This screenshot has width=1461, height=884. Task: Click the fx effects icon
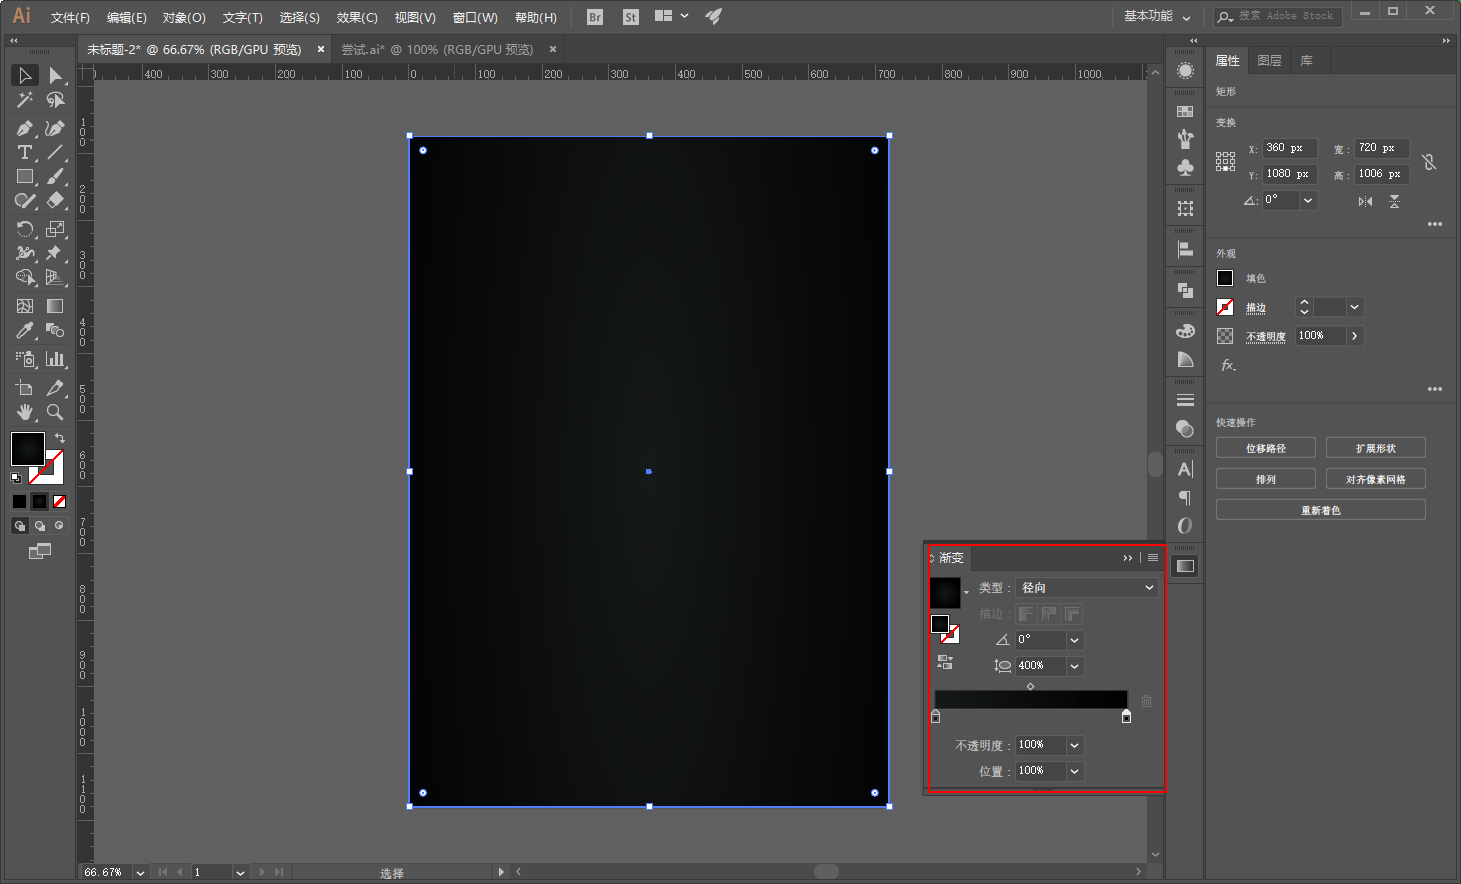pyautogui.click(x=1228, y=366)
